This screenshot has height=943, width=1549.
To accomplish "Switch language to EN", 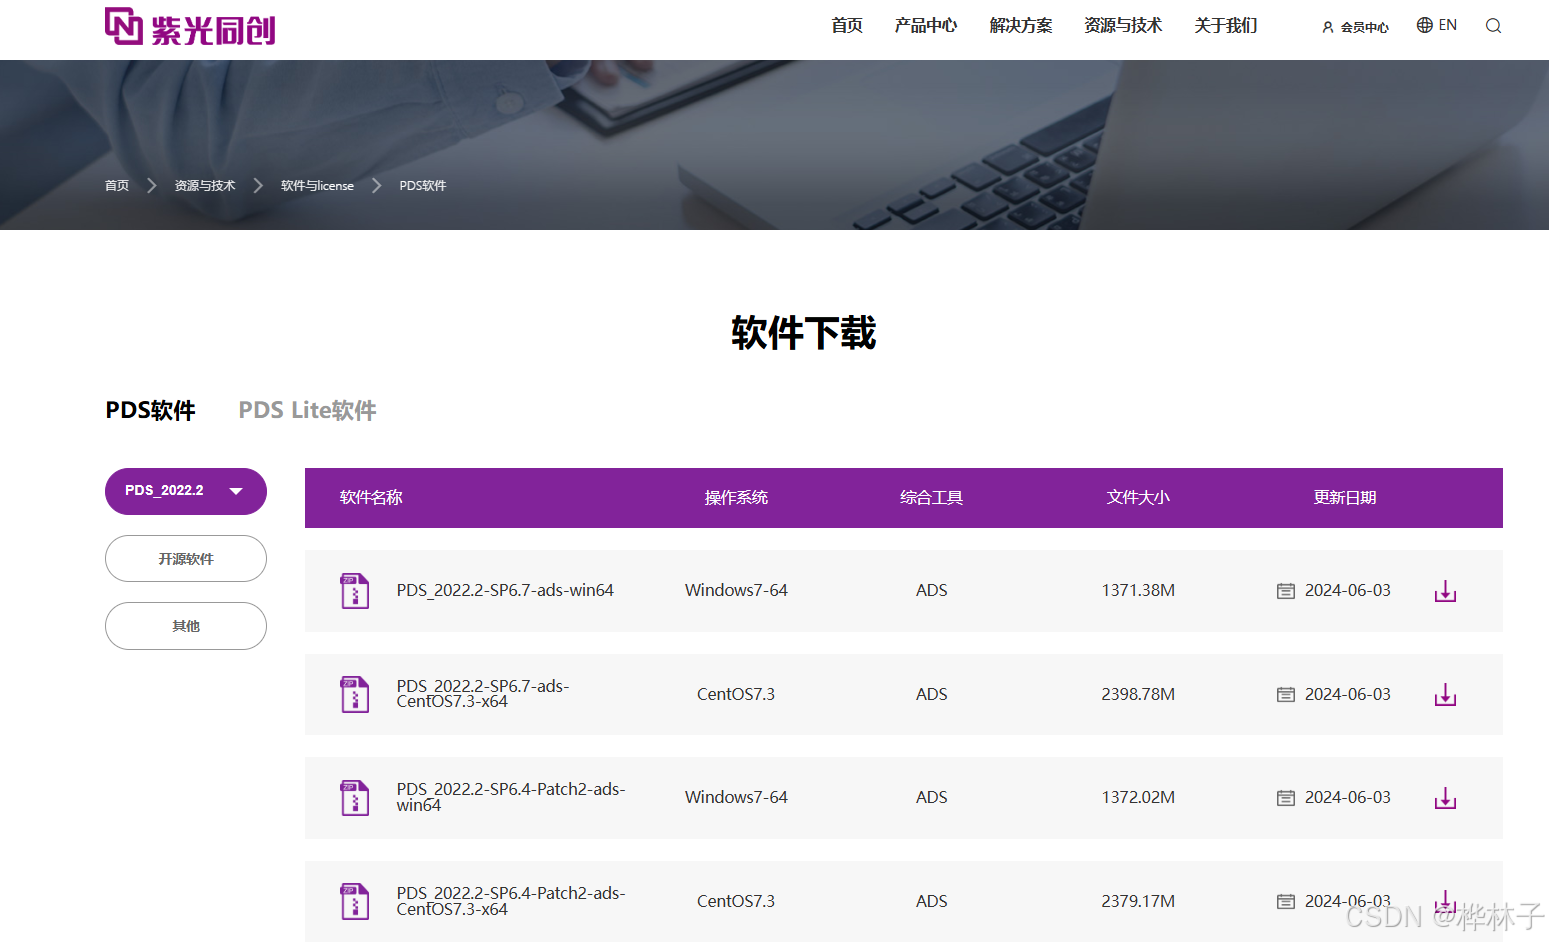I will coord(1448,25).
